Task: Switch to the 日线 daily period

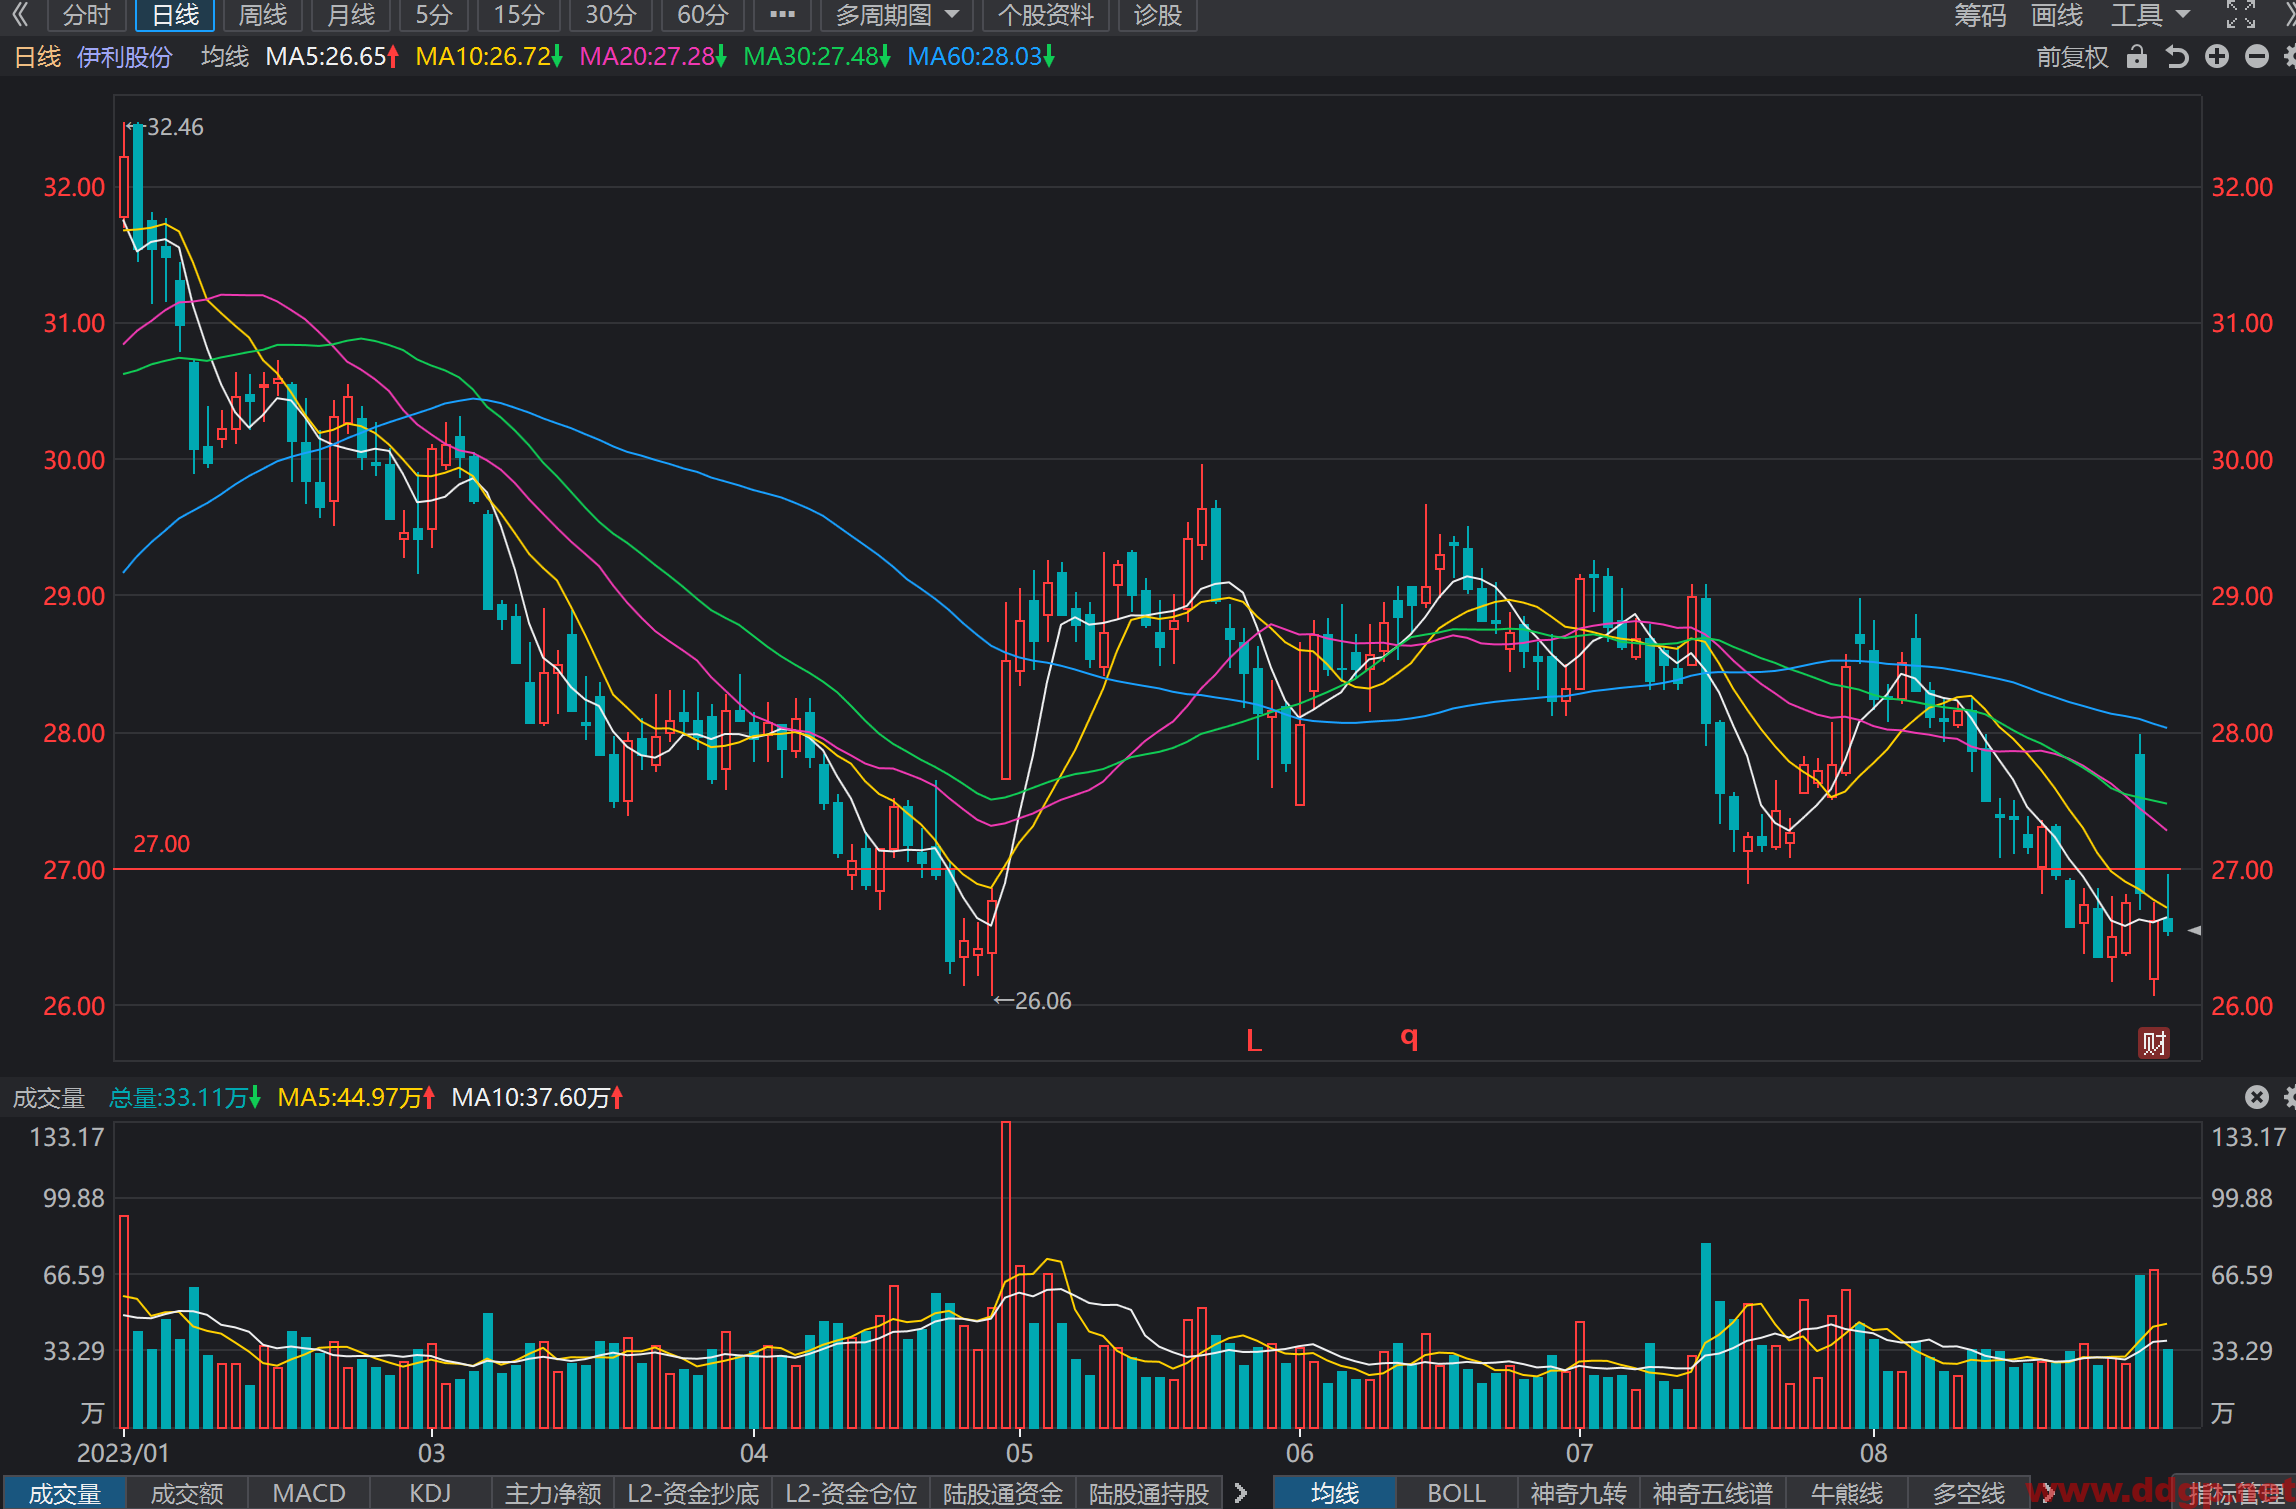Action: click(x=175, y=15)
